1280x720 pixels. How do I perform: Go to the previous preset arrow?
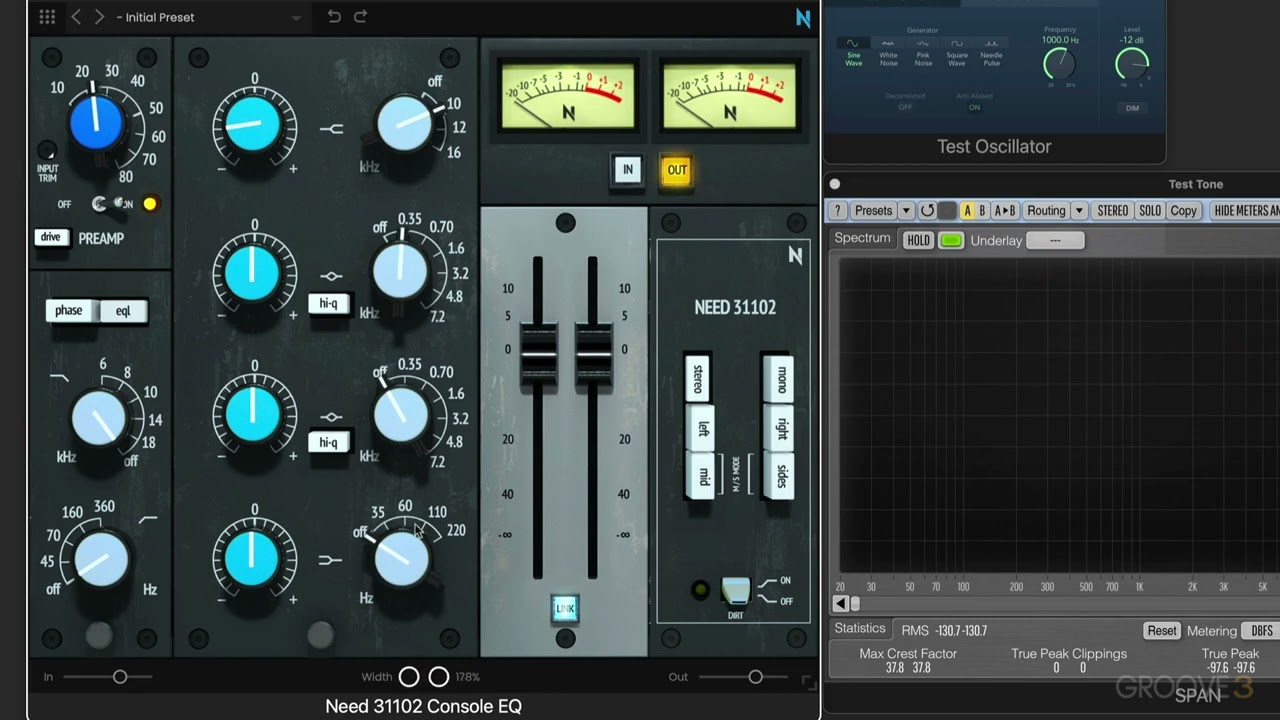76,16
